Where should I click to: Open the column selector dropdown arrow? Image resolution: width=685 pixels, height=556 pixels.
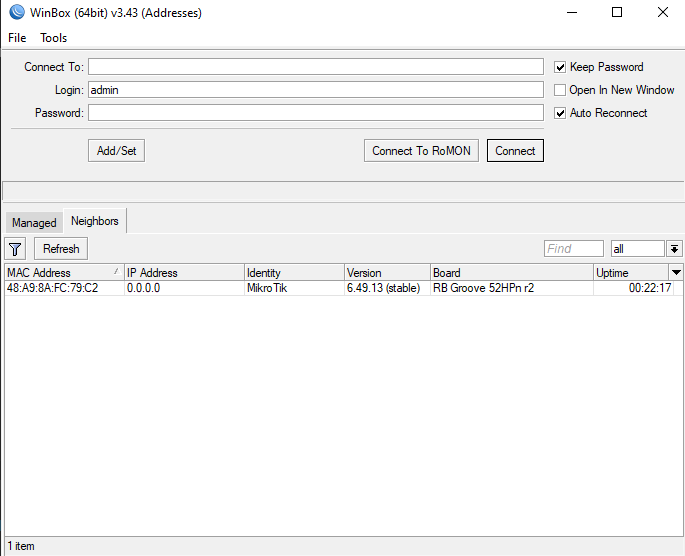click(x=676, y=272)
